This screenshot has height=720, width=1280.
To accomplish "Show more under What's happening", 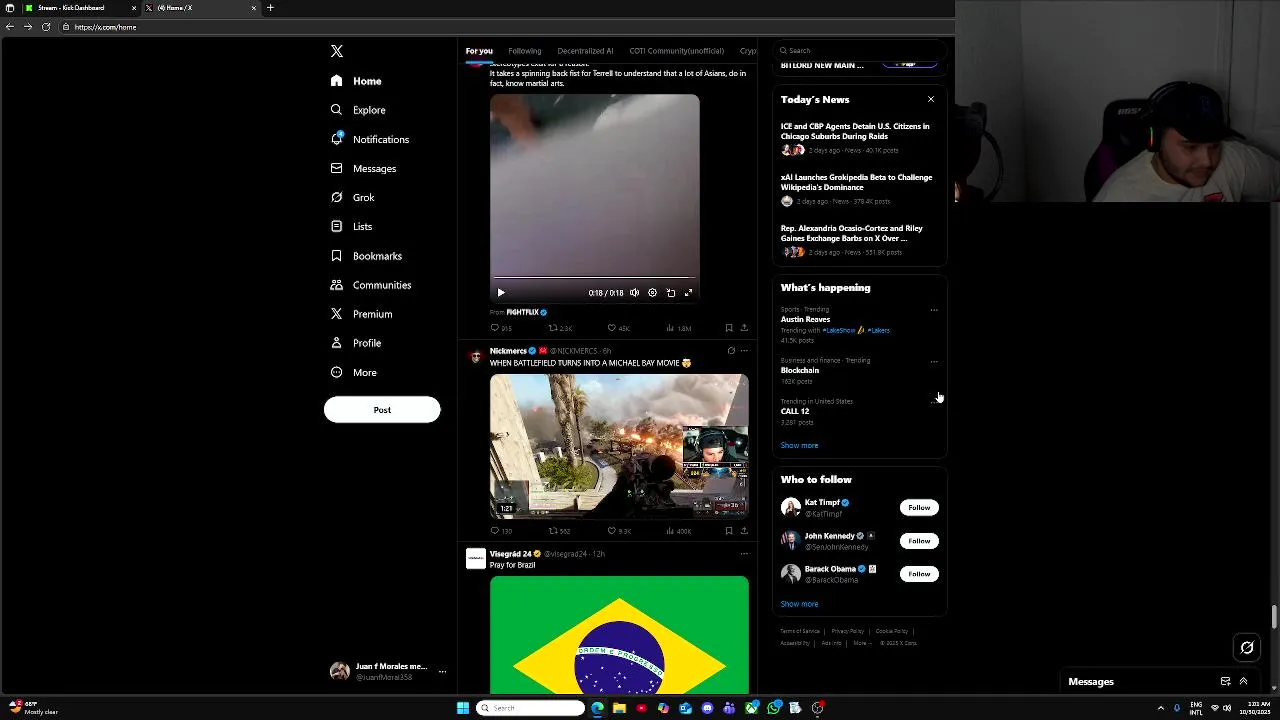I will click(799, 446).
